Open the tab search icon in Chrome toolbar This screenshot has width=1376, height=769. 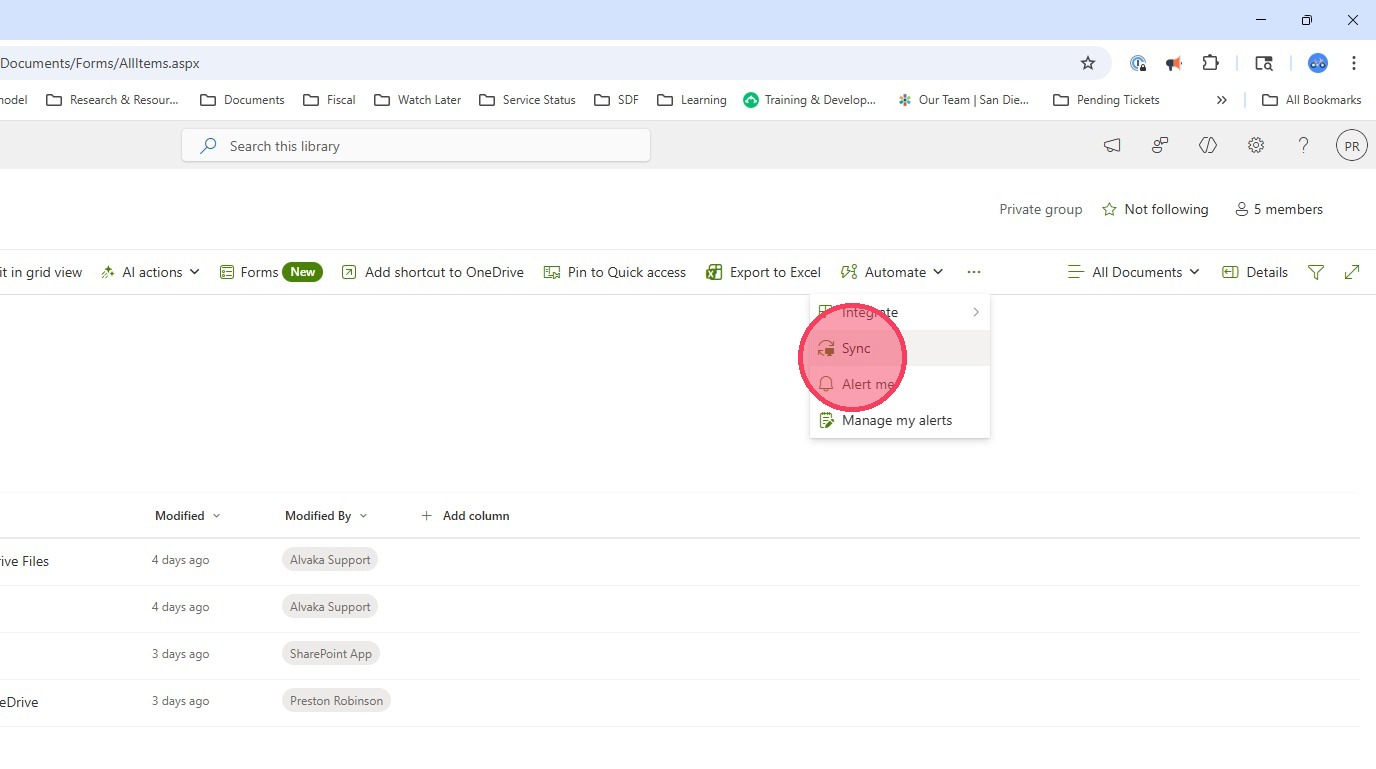coord(1264,63)
